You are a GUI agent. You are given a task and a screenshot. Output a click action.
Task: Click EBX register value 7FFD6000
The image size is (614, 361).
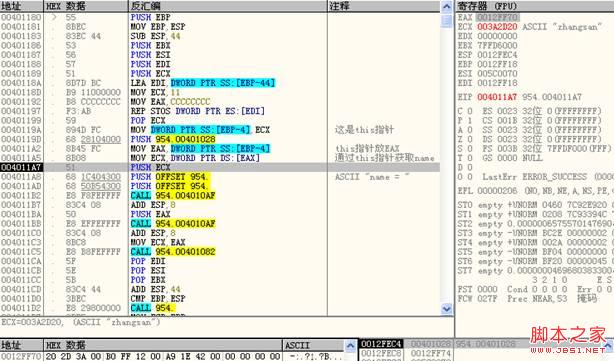tap(497, 45)
